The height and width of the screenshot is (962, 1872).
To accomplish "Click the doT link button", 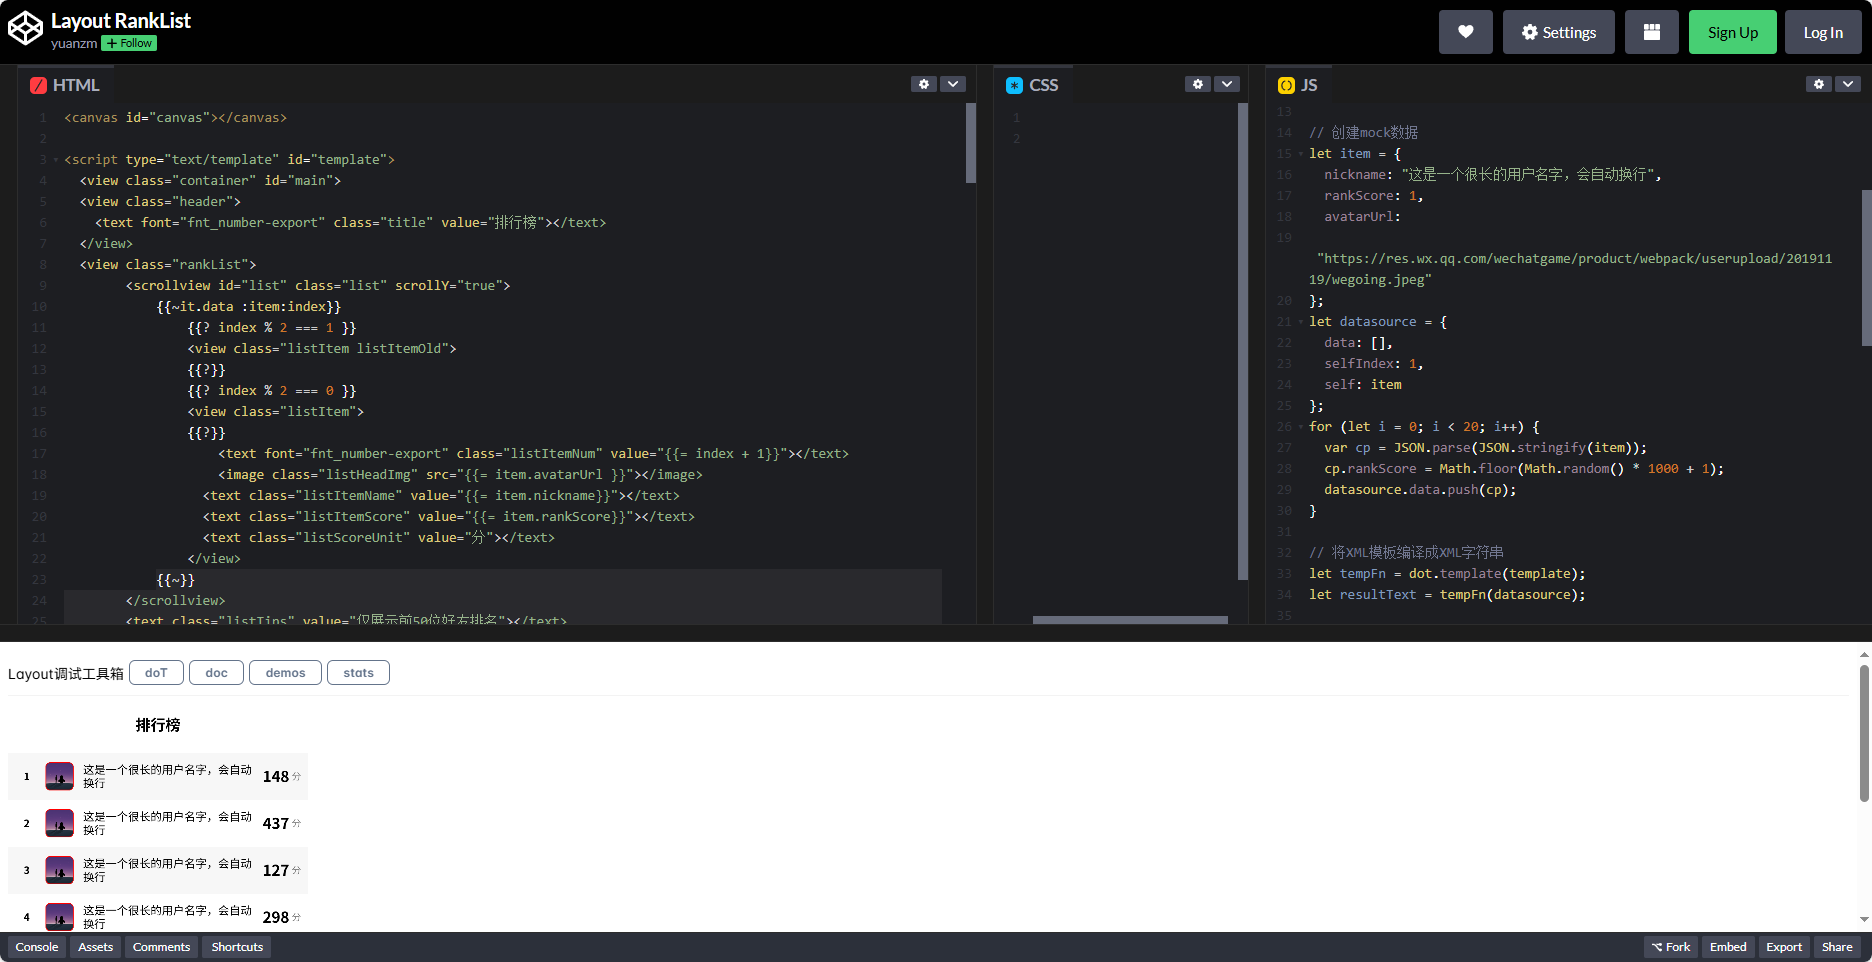I will click(x=156, y=673).
